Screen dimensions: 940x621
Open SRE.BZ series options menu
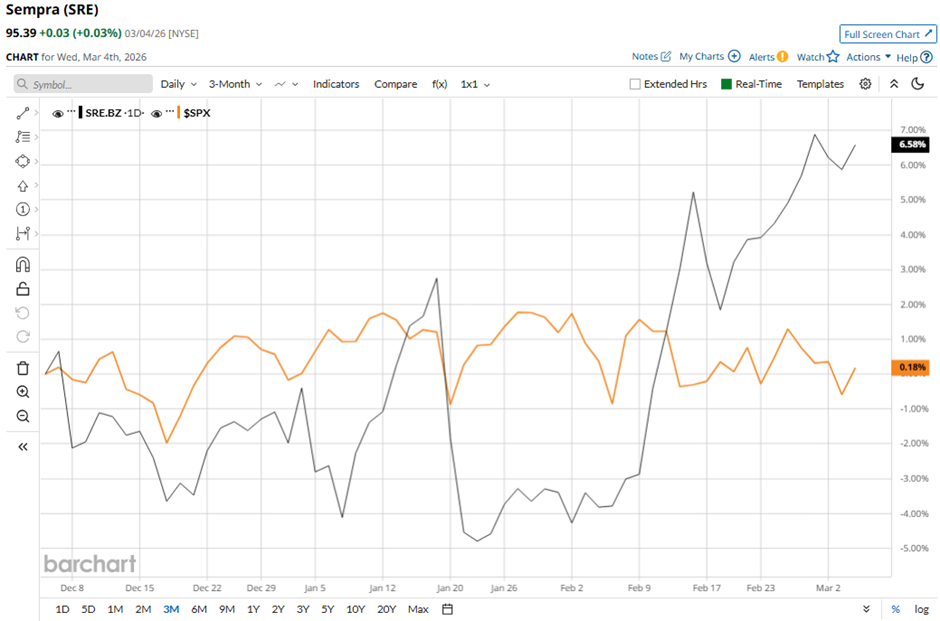71,111
